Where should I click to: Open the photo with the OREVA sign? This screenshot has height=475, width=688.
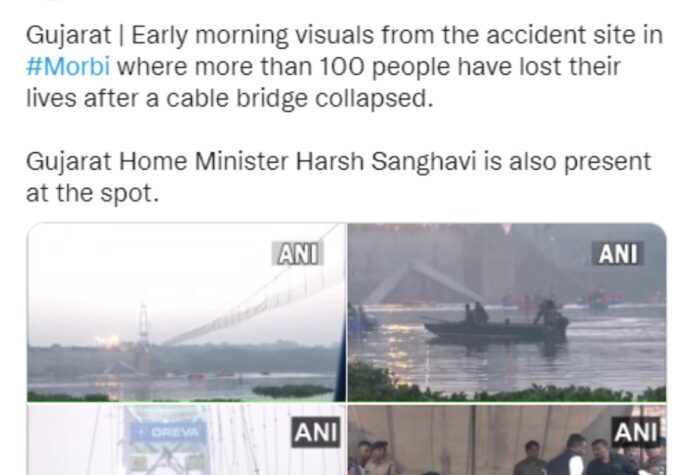click(x=186, y=439)
